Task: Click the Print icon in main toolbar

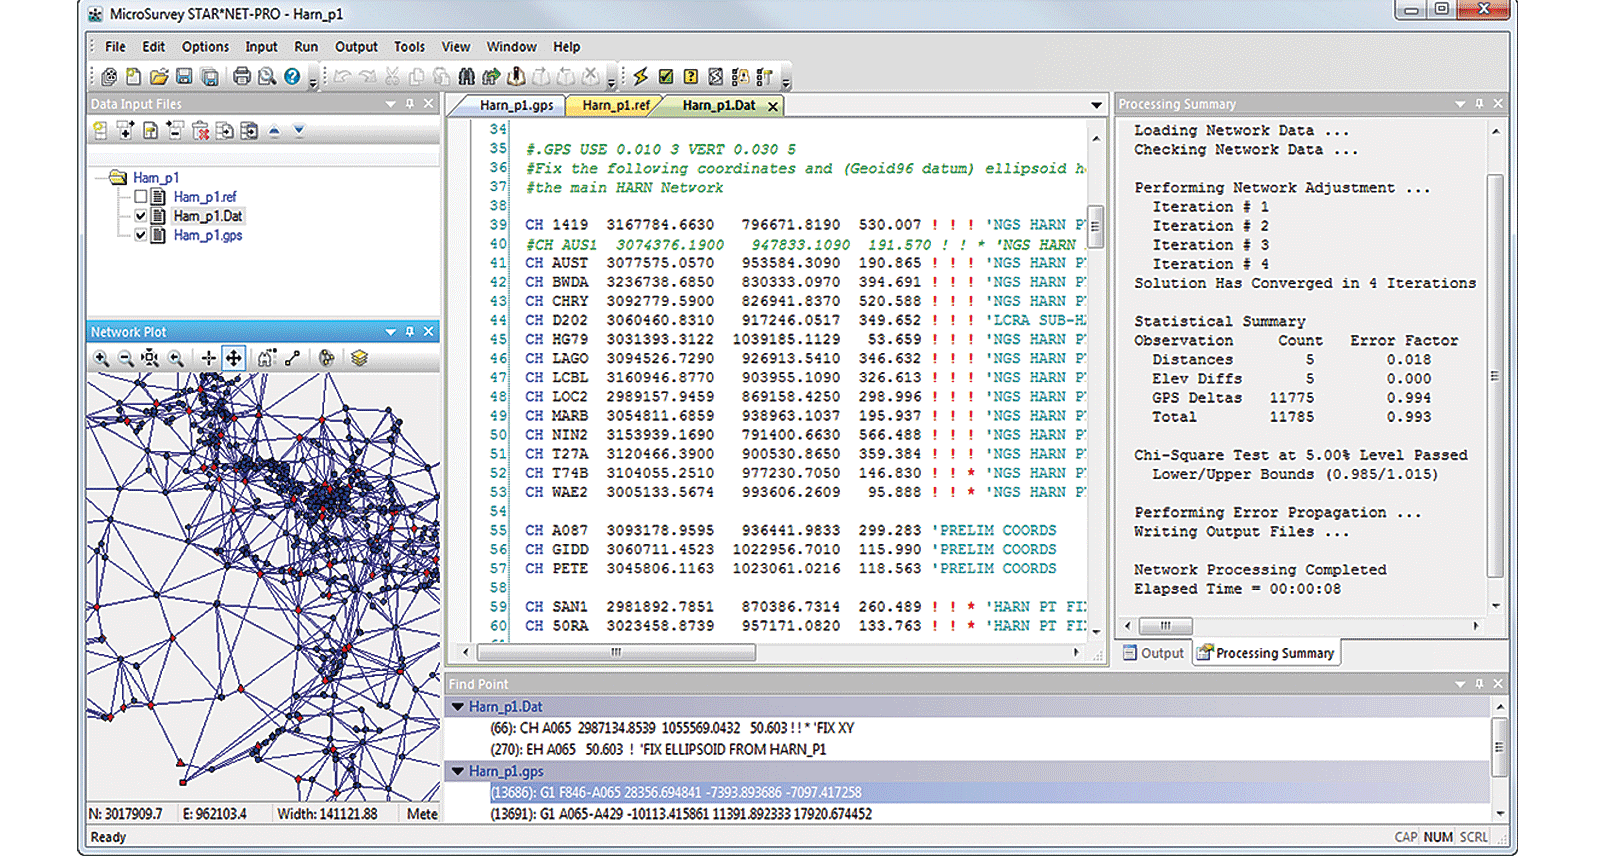Action: click(x=241, y=76)
